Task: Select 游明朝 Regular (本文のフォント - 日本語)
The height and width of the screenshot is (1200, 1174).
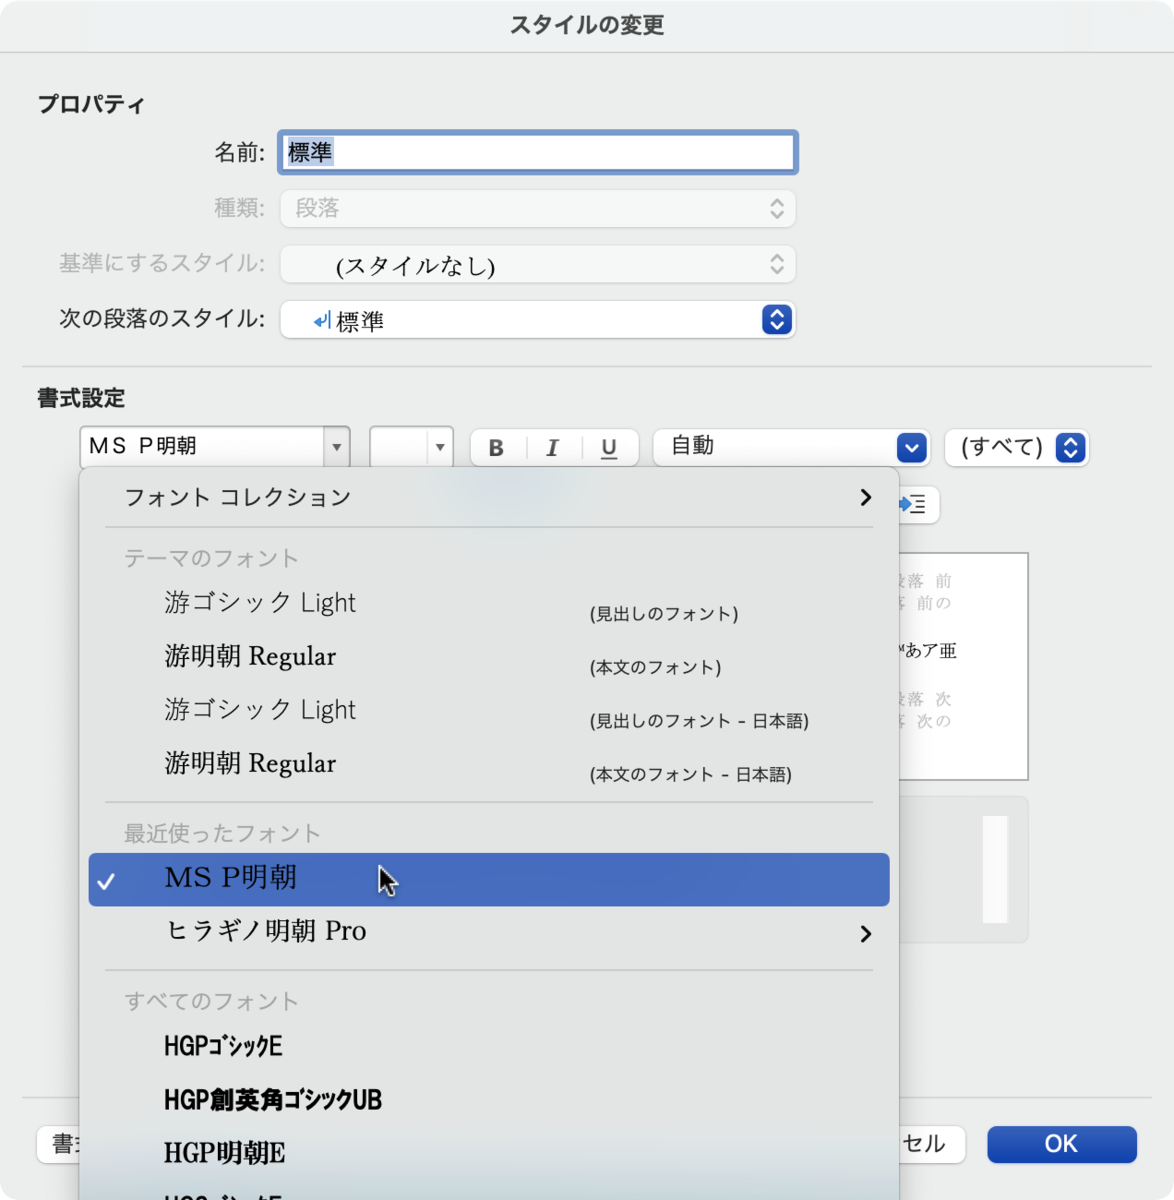Action: [489, 764]
